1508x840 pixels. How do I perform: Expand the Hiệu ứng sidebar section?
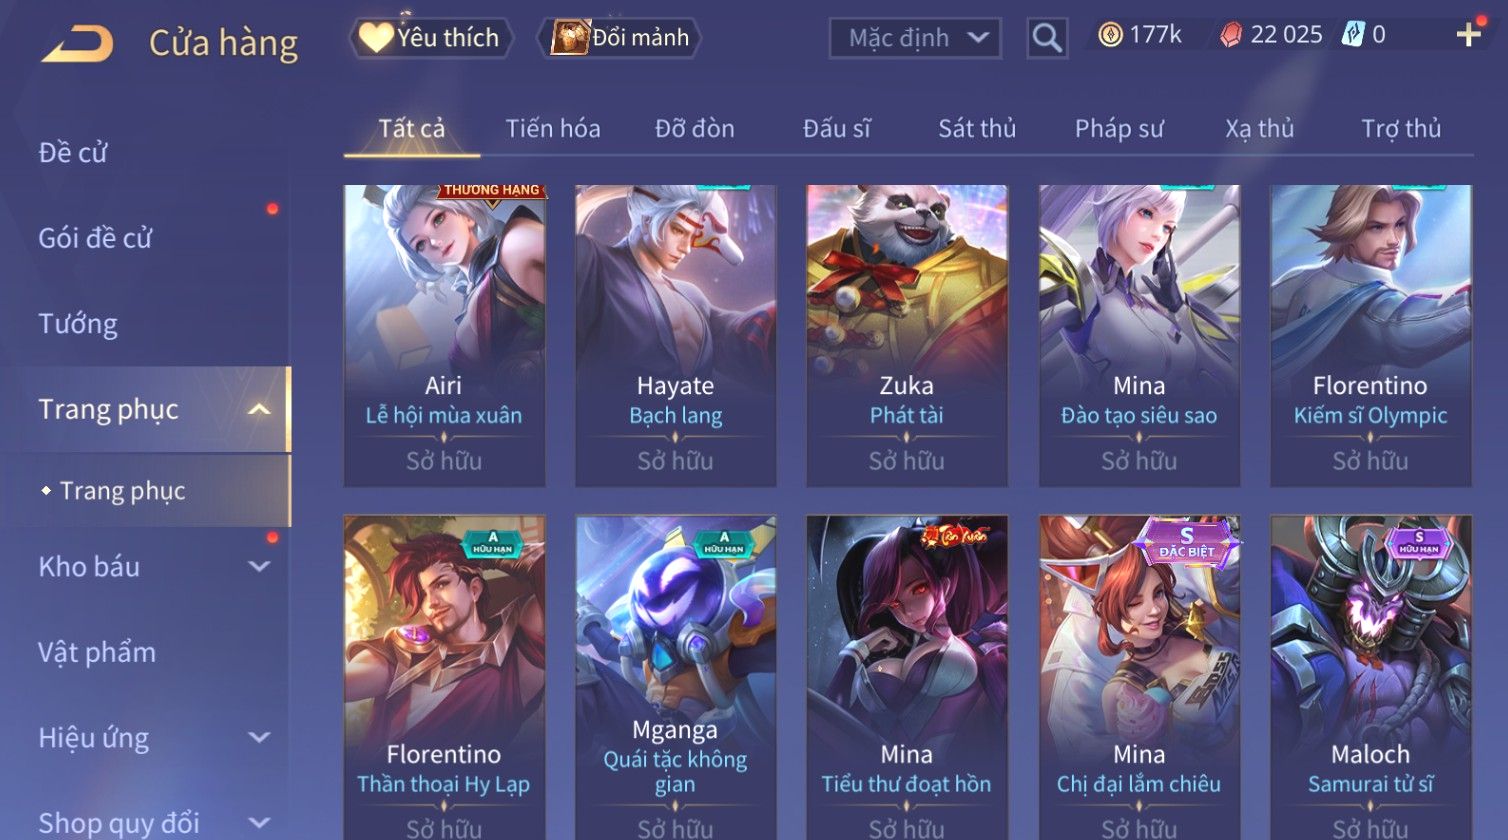[259, 738]
